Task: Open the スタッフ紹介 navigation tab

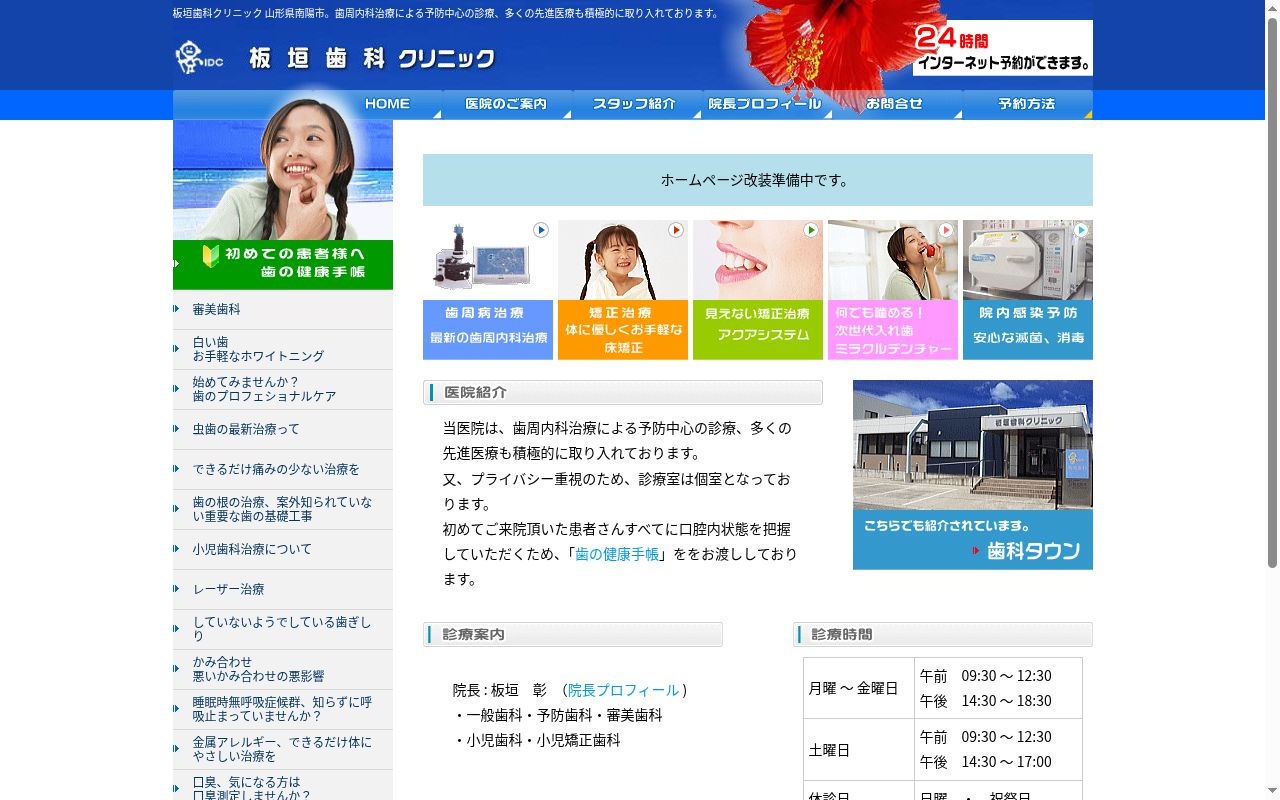Action: coord(638,104)
